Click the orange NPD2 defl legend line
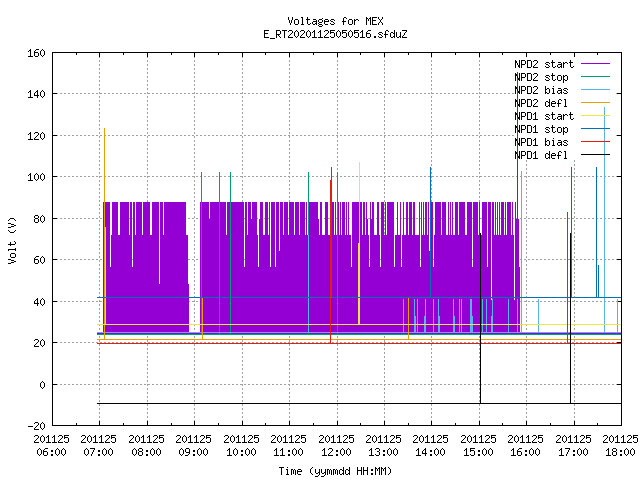This screenshot has width=640, height=480. (x=595, y=103)
